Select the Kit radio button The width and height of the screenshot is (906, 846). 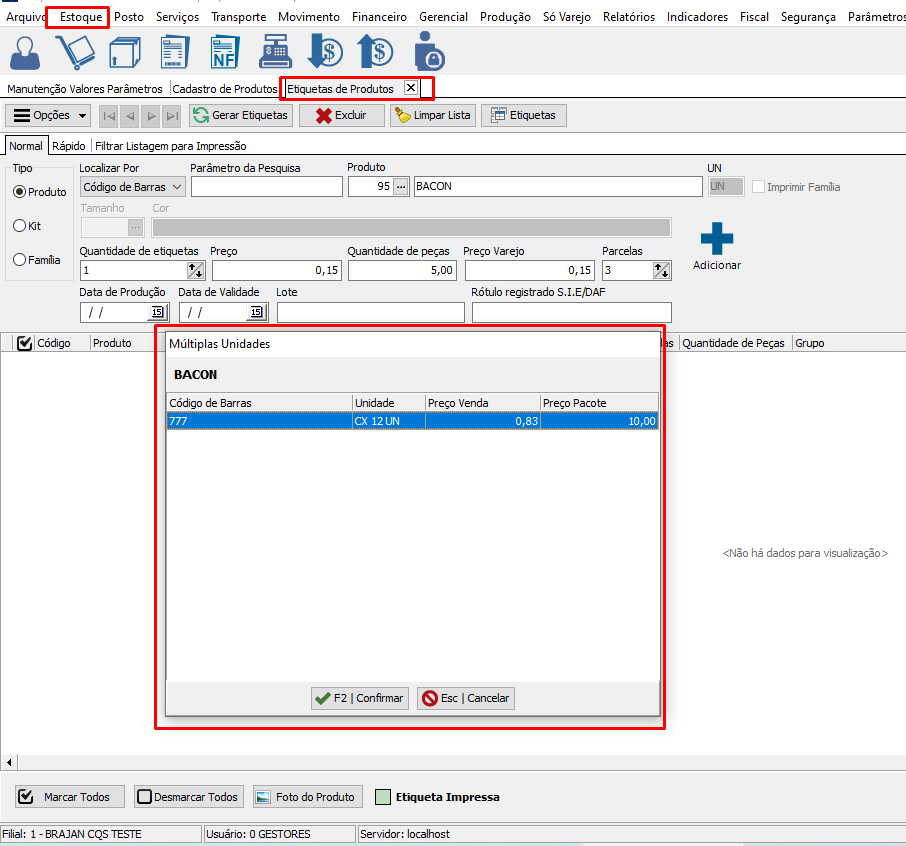point(19,226)
